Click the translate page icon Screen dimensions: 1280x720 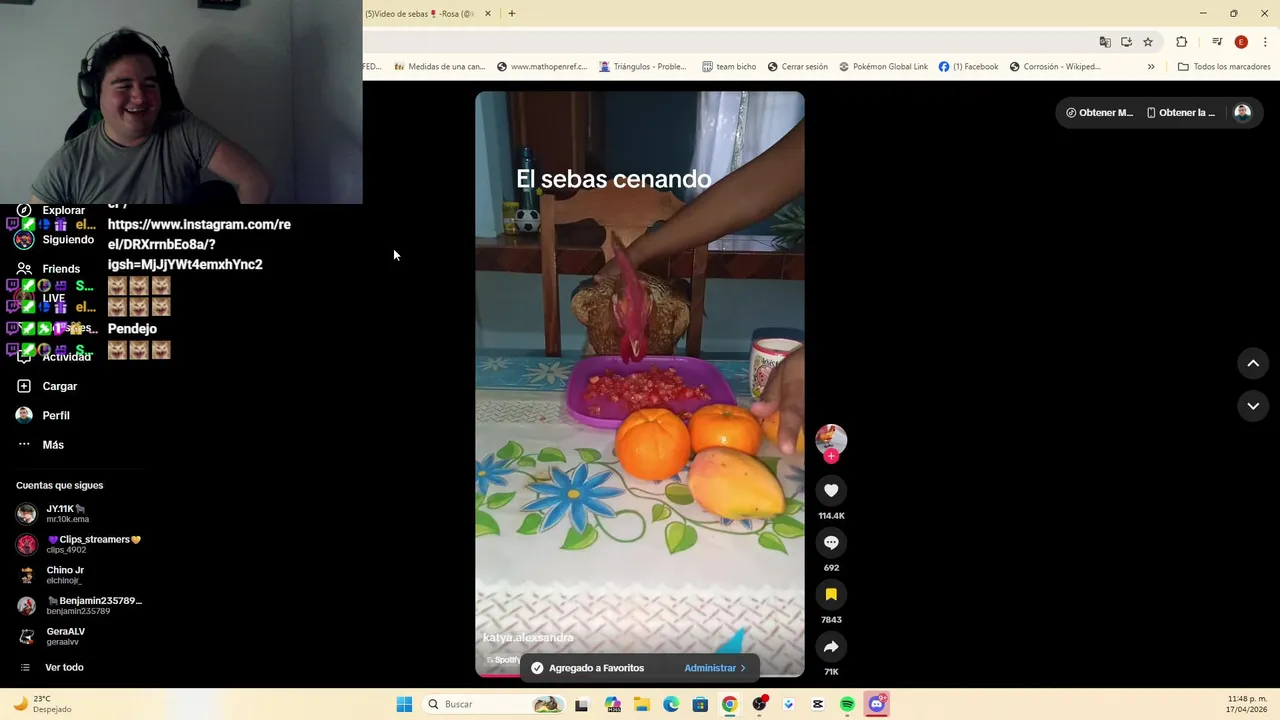click(1105, 42)
